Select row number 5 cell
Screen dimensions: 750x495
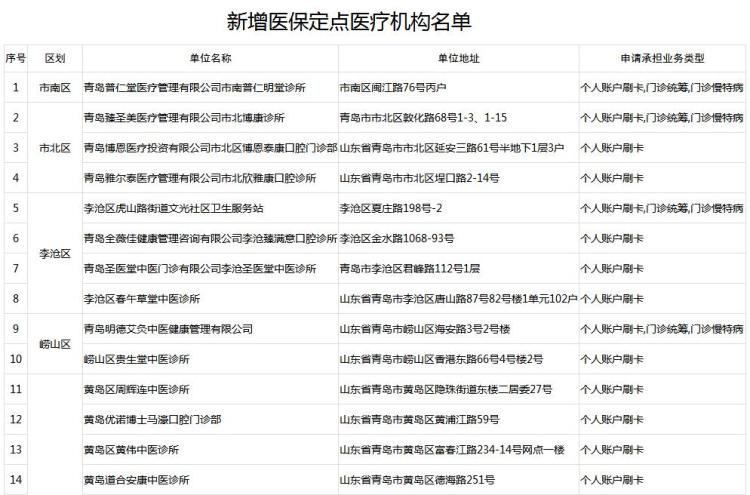pyautogui.click(x=16, y=208)
